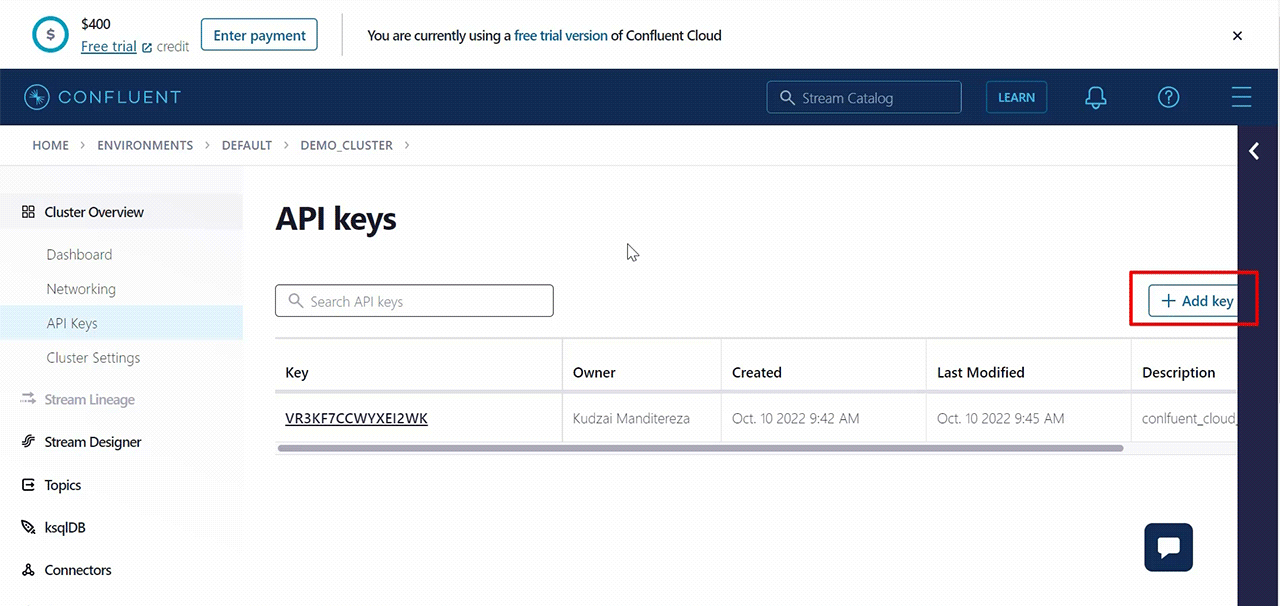Click the Stream Catalog search icon
1280x606 pixels.
(787, 98)
